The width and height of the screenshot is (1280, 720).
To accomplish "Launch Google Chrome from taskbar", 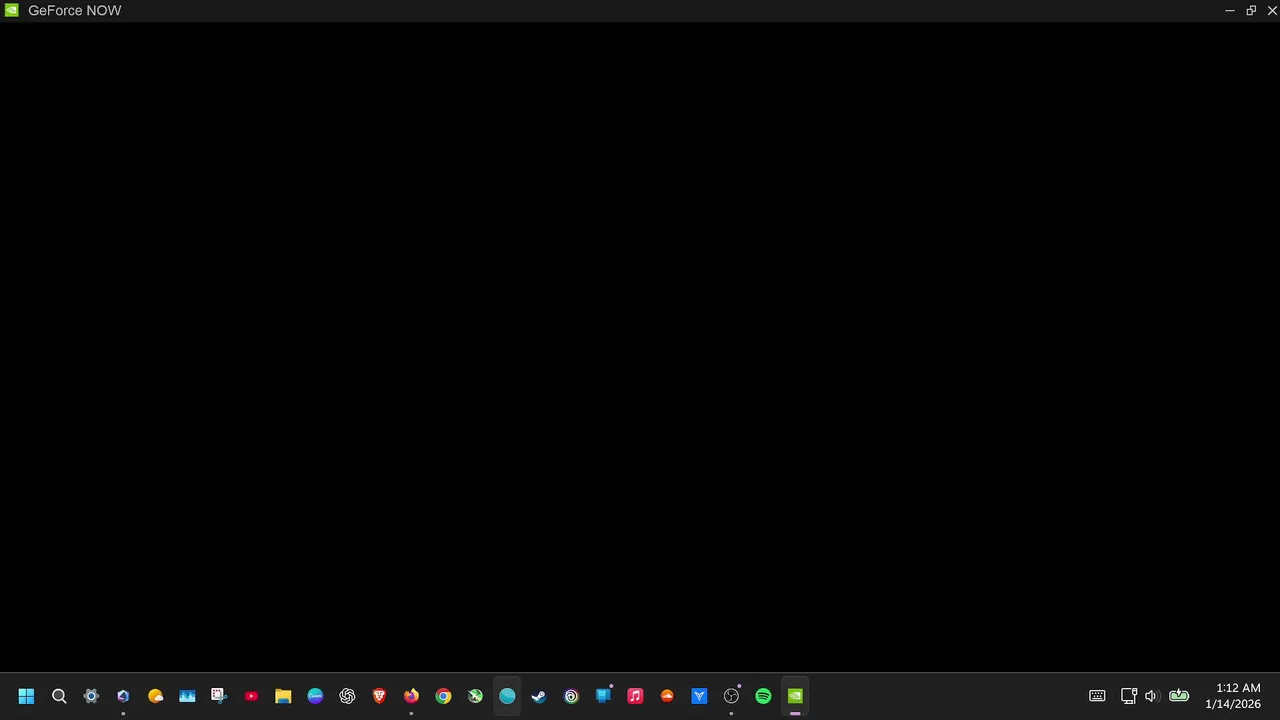I will point(443,696).
